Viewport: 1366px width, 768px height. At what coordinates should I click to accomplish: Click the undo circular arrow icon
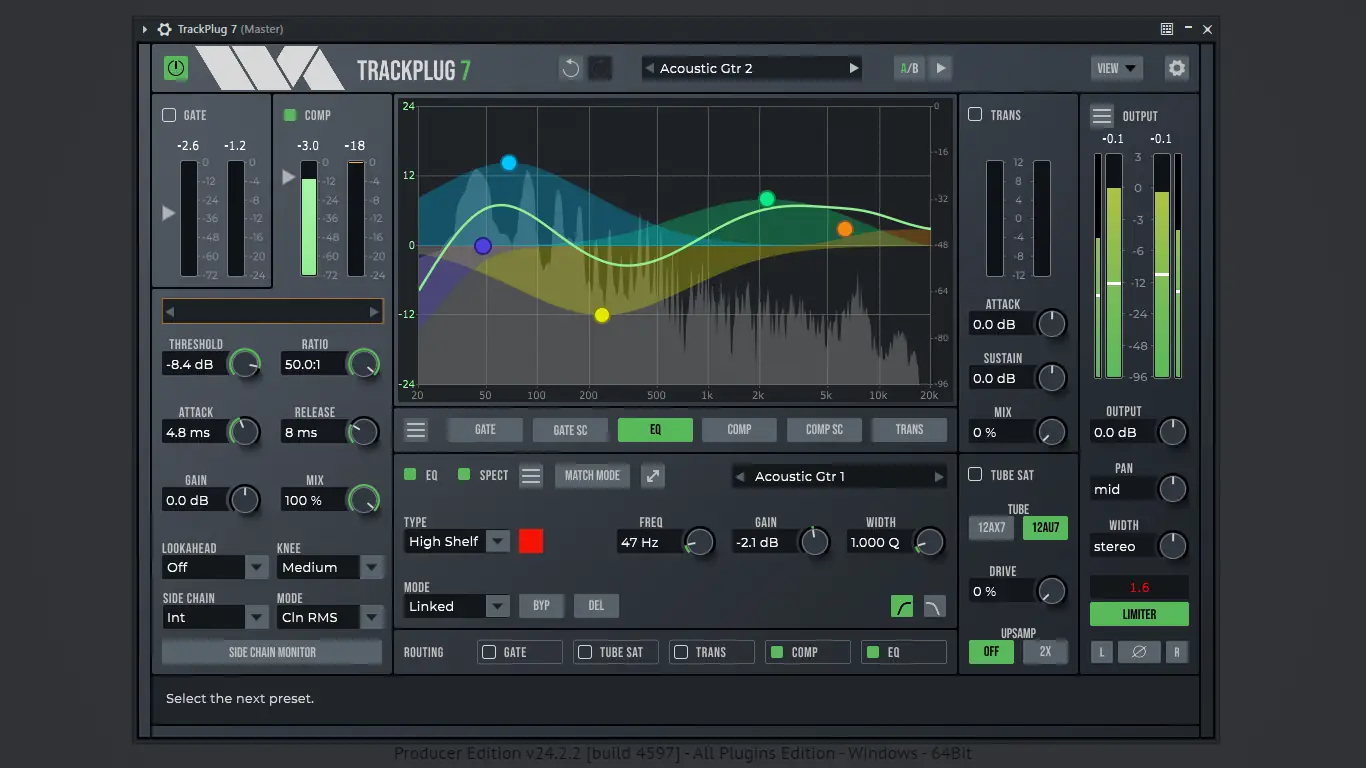click(568, 67)
